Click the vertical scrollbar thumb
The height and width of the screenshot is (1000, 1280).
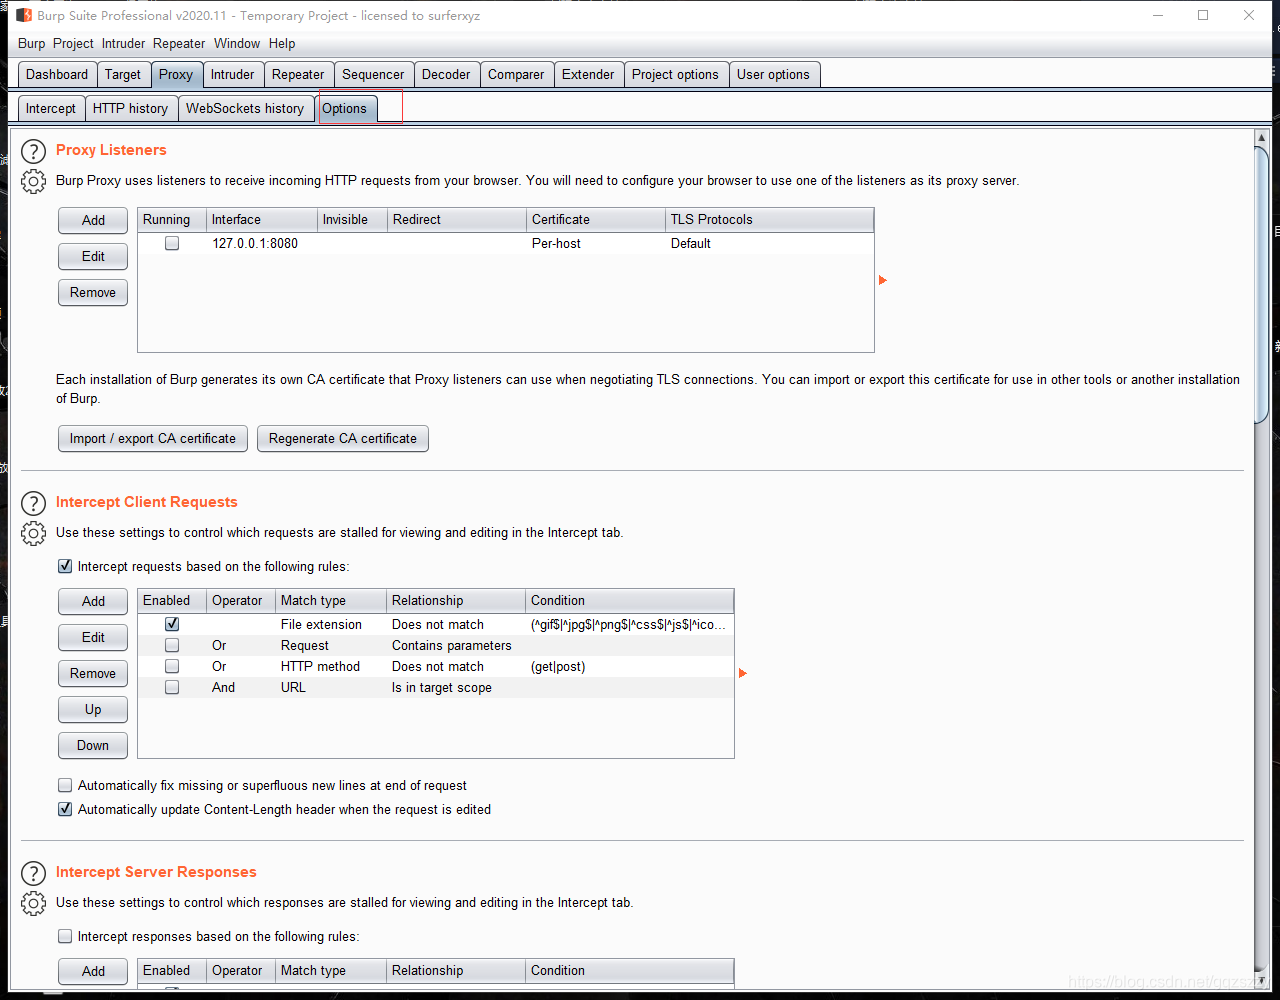click(x=1262, y=285)
